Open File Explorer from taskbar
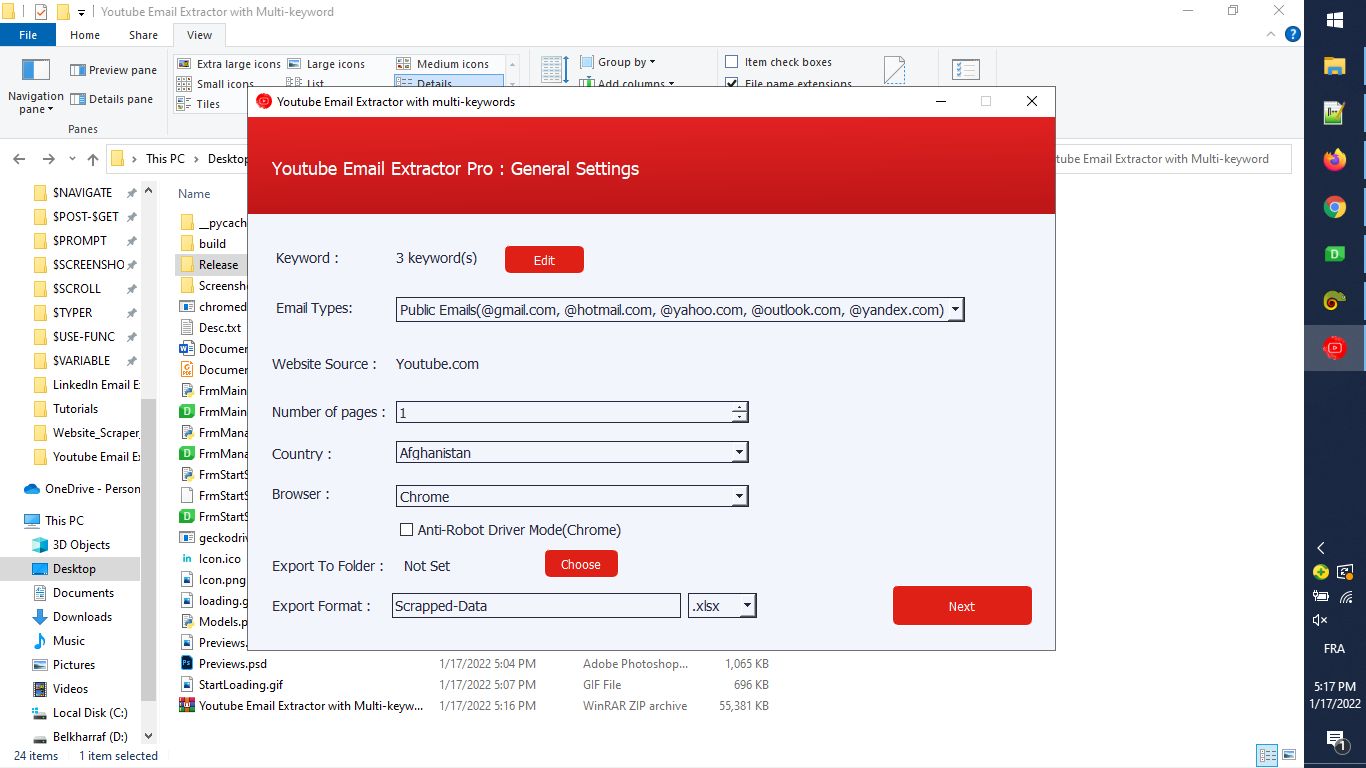 1334,67
